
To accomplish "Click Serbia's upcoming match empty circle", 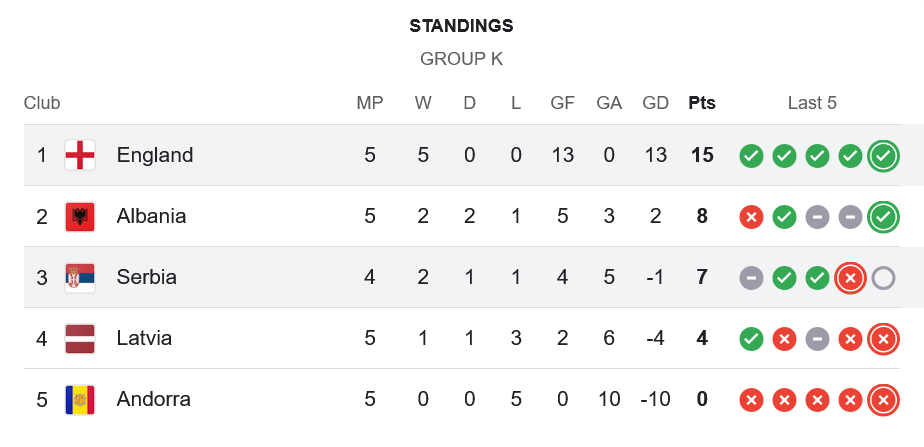I will (x=883, y=278).
